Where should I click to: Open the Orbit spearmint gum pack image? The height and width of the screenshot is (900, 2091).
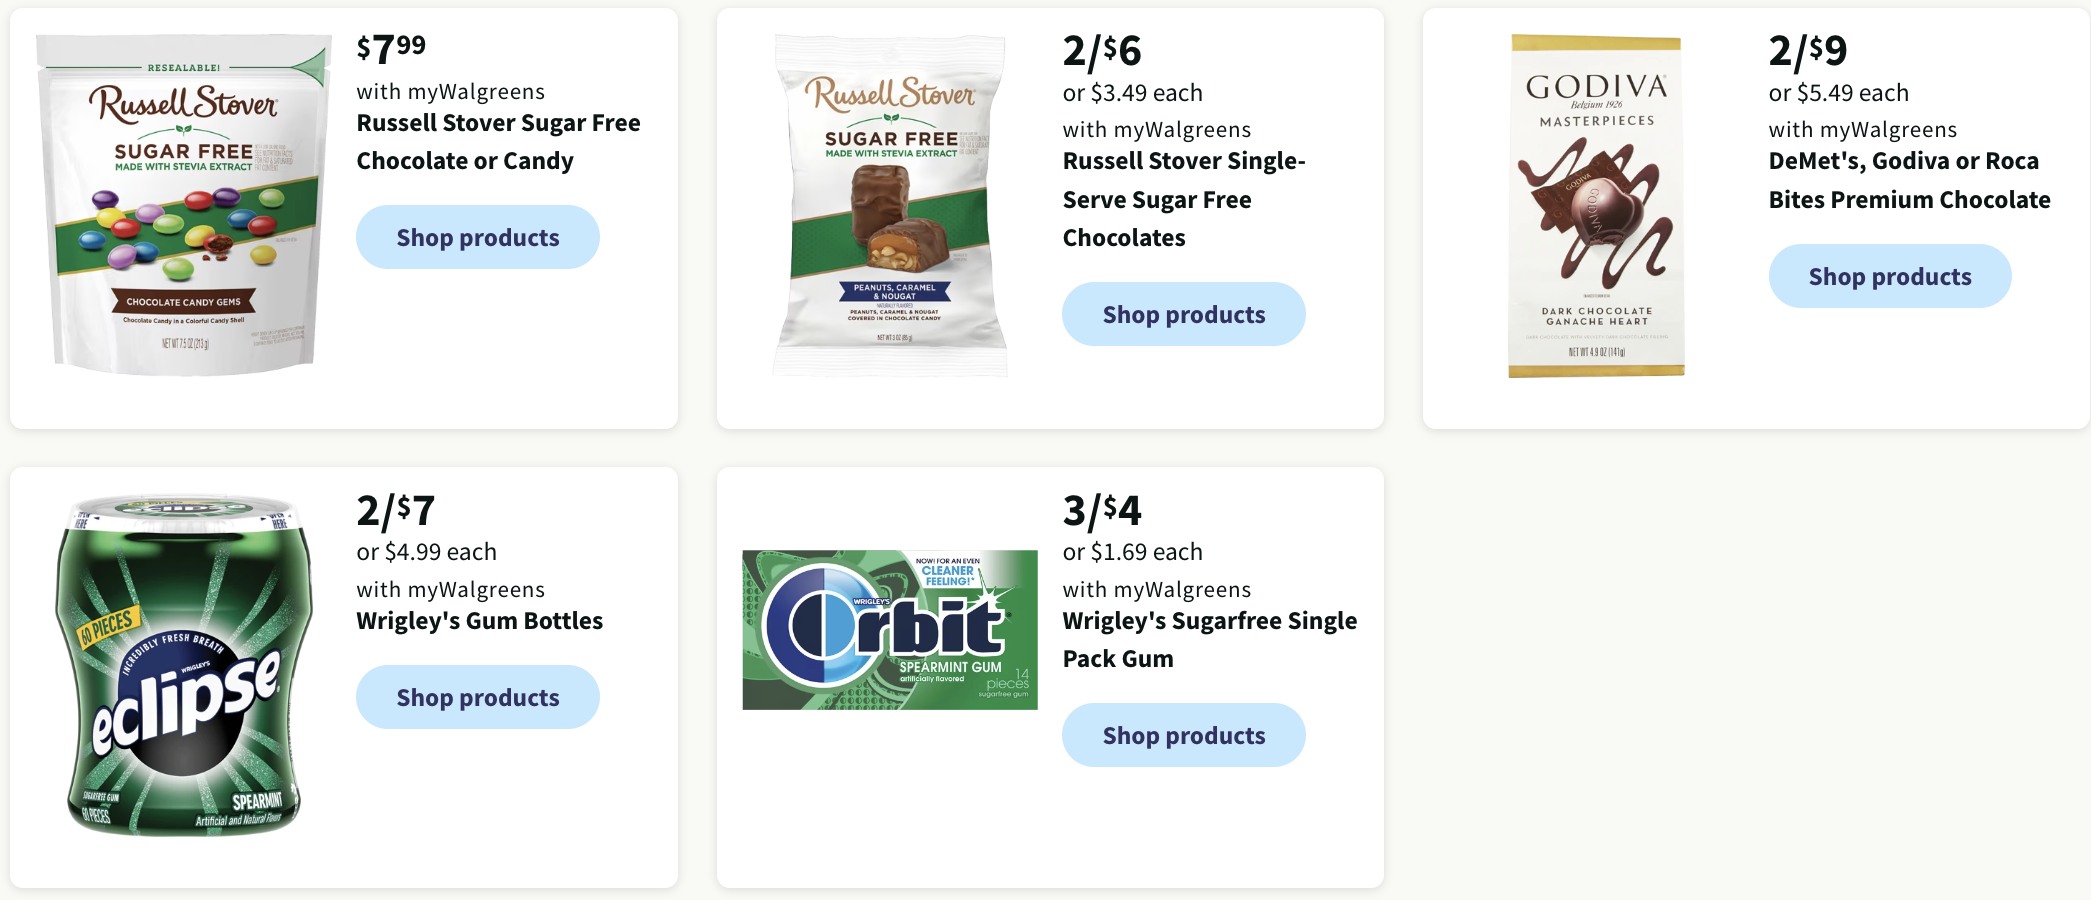click(x=890, y=630)
